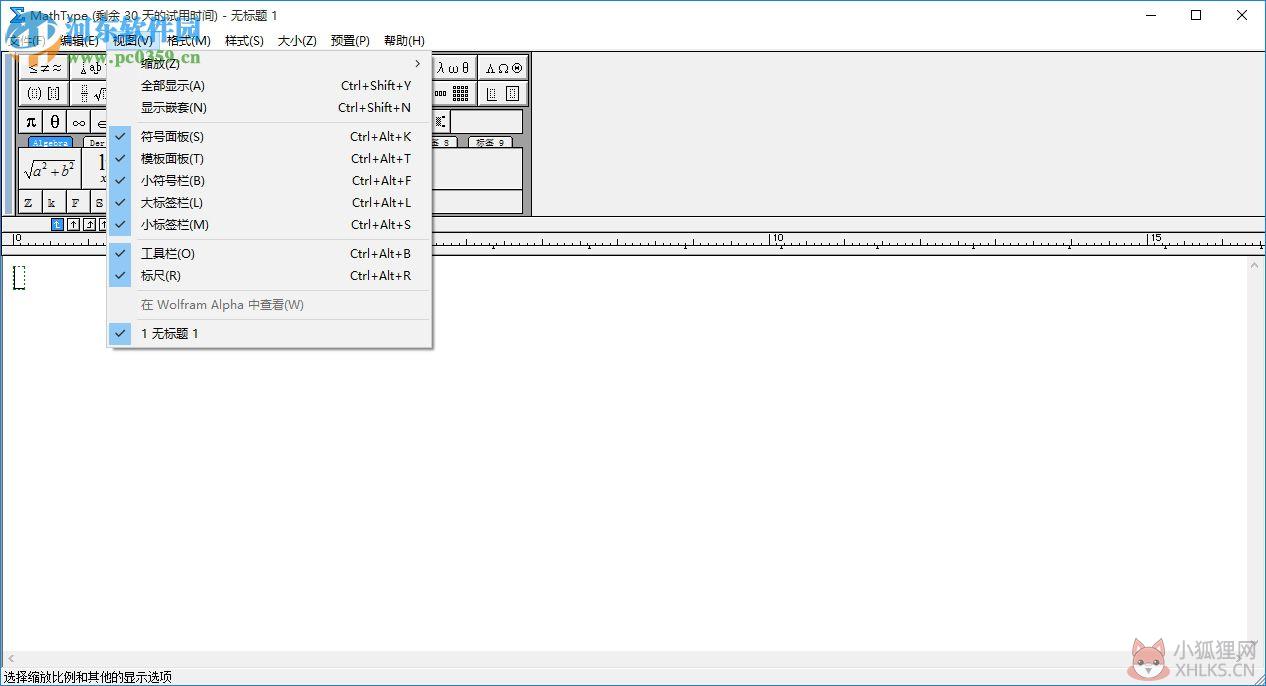The image size is (1266, 686).
Task: Click 在 Wolfram Alpha 中查看(W)
Action: (270, 305)
